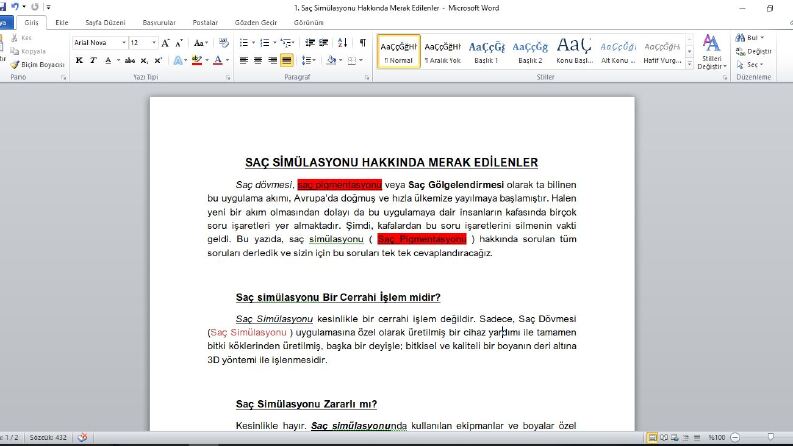Toggle italic T formatting
Screen dimensions: 793x446
pos(93,60)
